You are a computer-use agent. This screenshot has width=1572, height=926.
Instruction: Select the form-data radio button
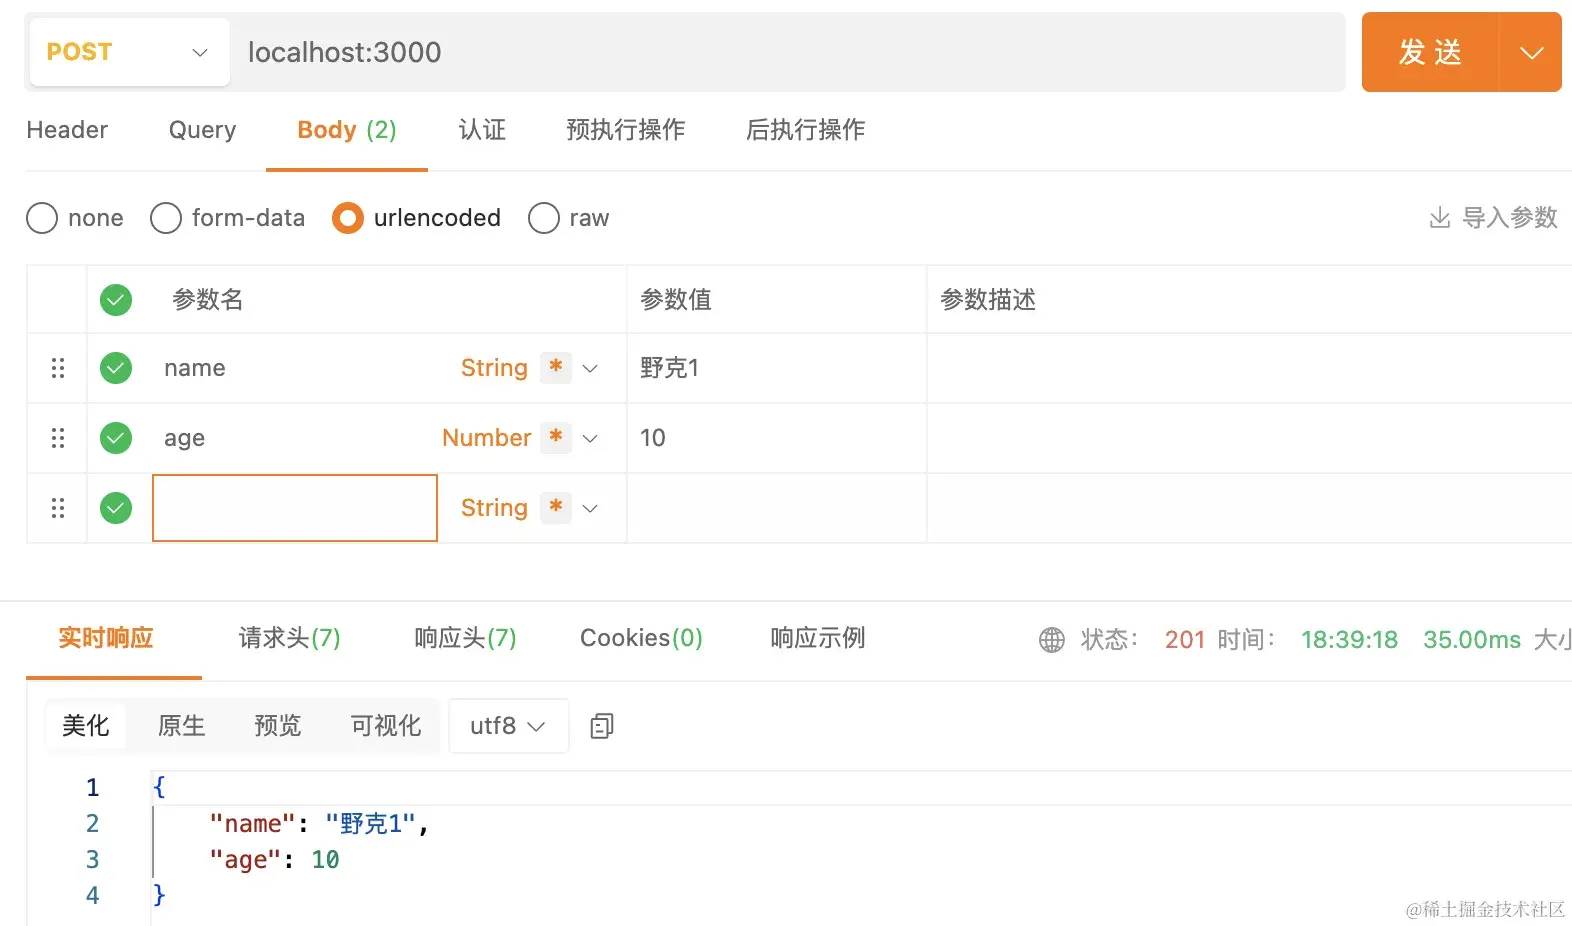pyautogui.click(x=166, y=218)
